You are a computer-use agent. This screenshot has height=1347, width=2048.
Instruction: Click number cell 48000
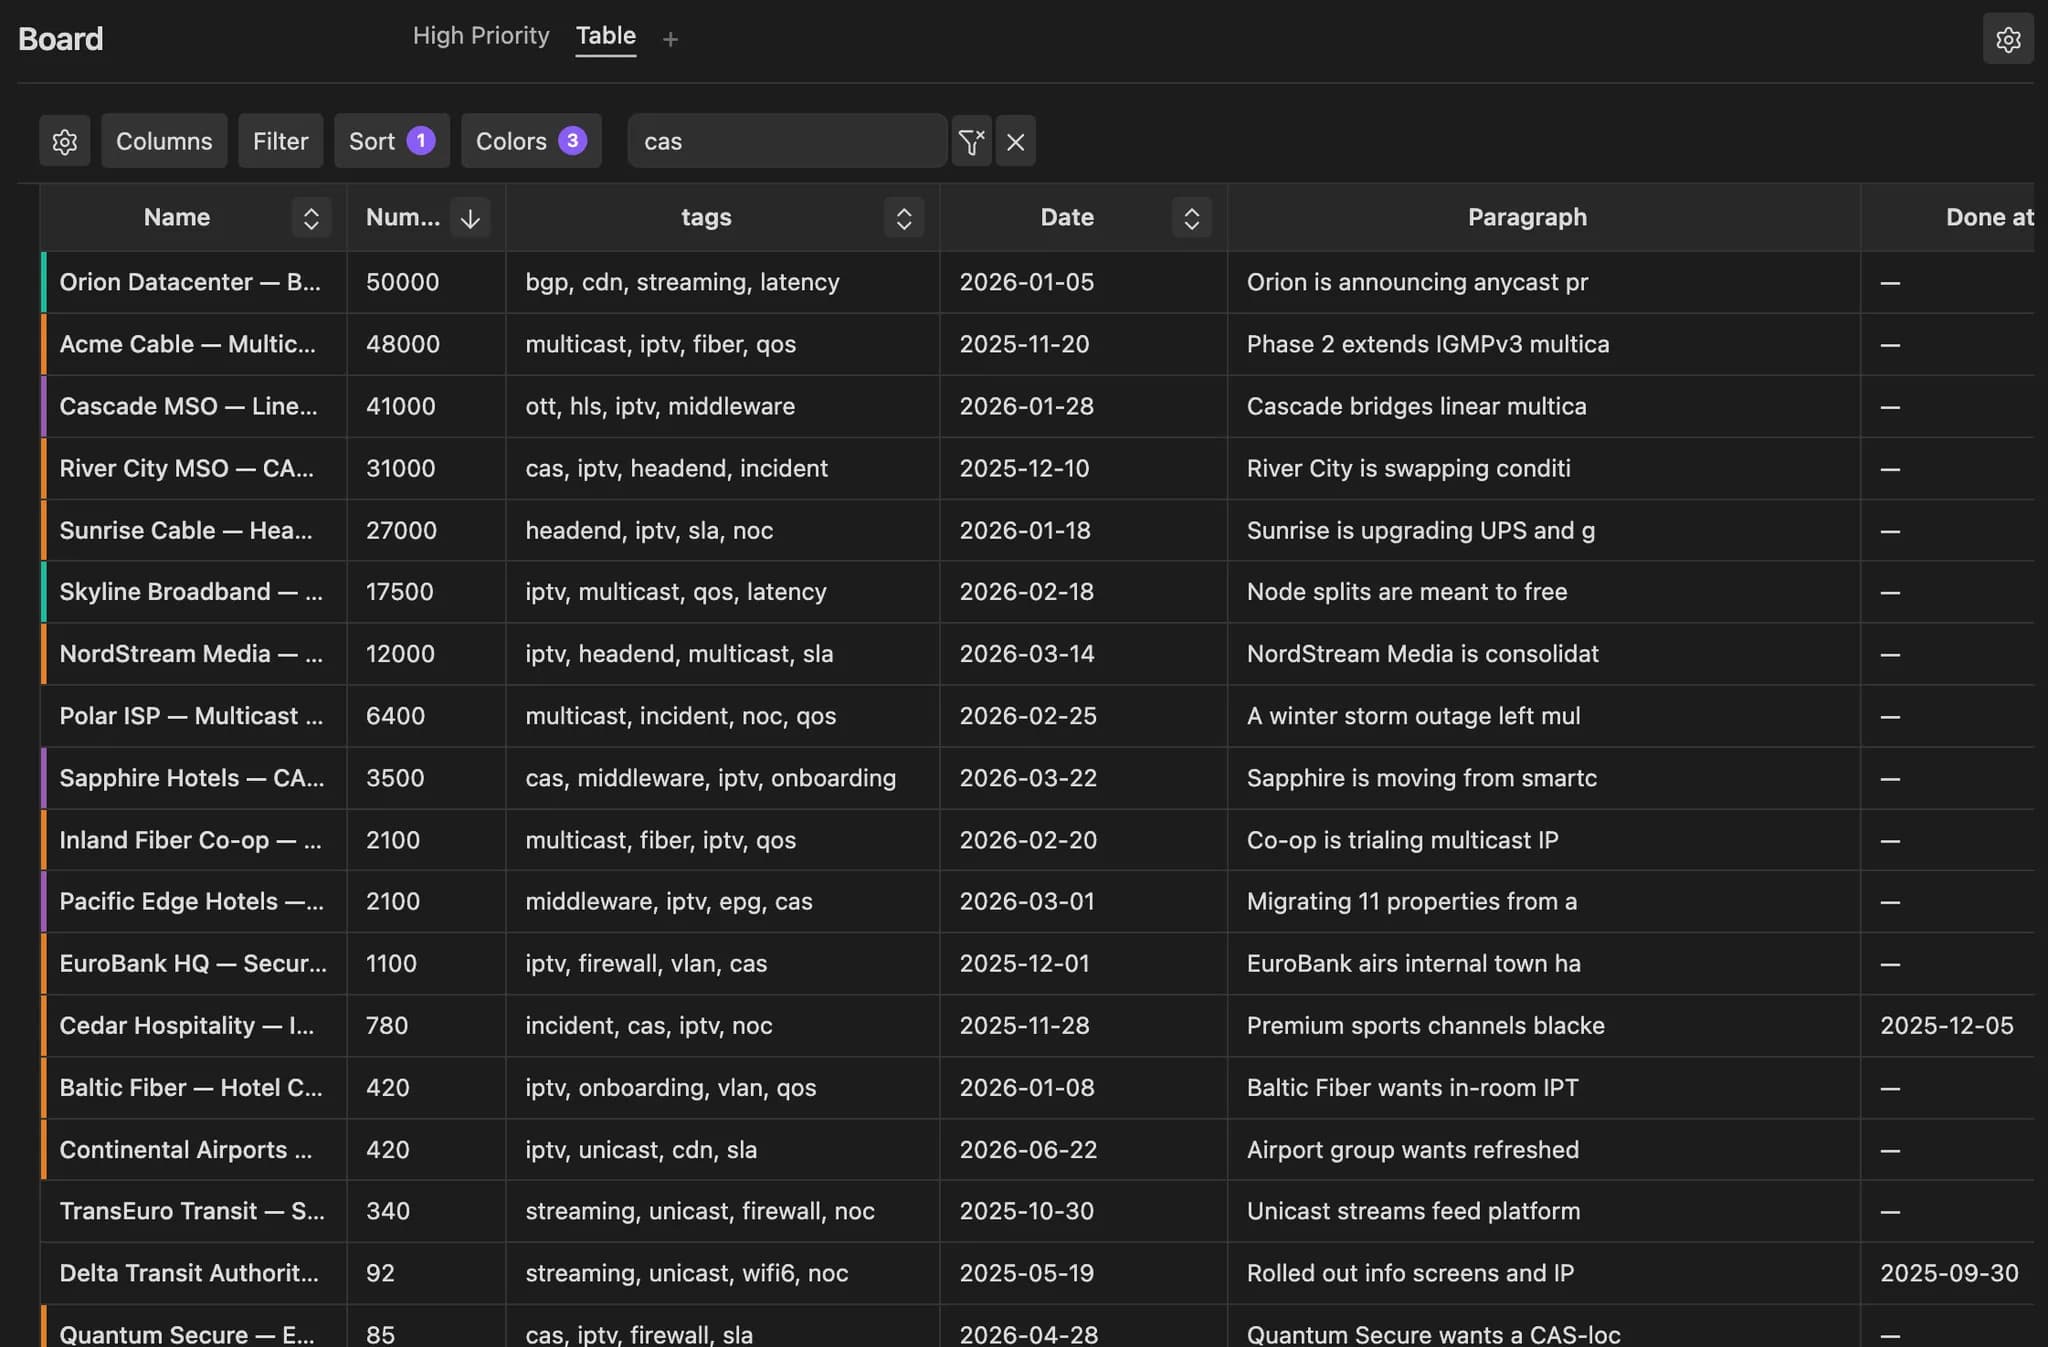coord(402,344)
